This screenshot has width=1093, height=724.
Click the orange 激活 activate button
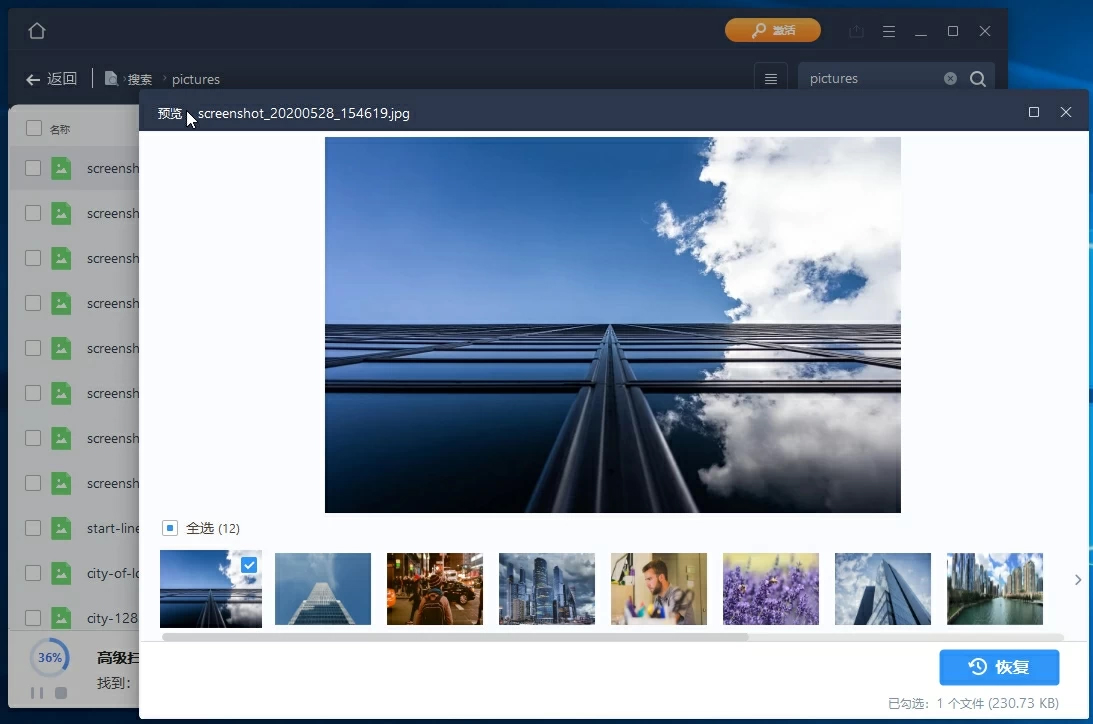(772, 31)
